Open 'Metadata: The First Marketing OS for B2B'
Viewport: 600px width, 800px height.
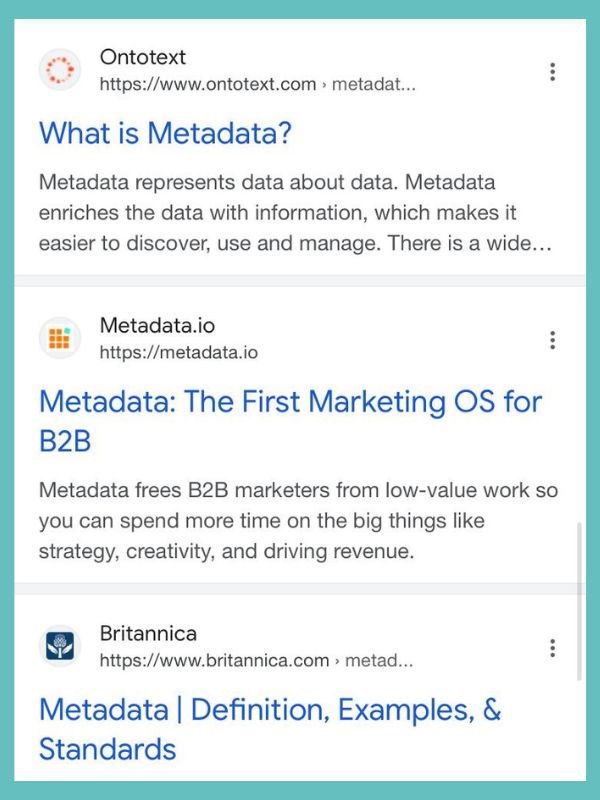(290, 421)
